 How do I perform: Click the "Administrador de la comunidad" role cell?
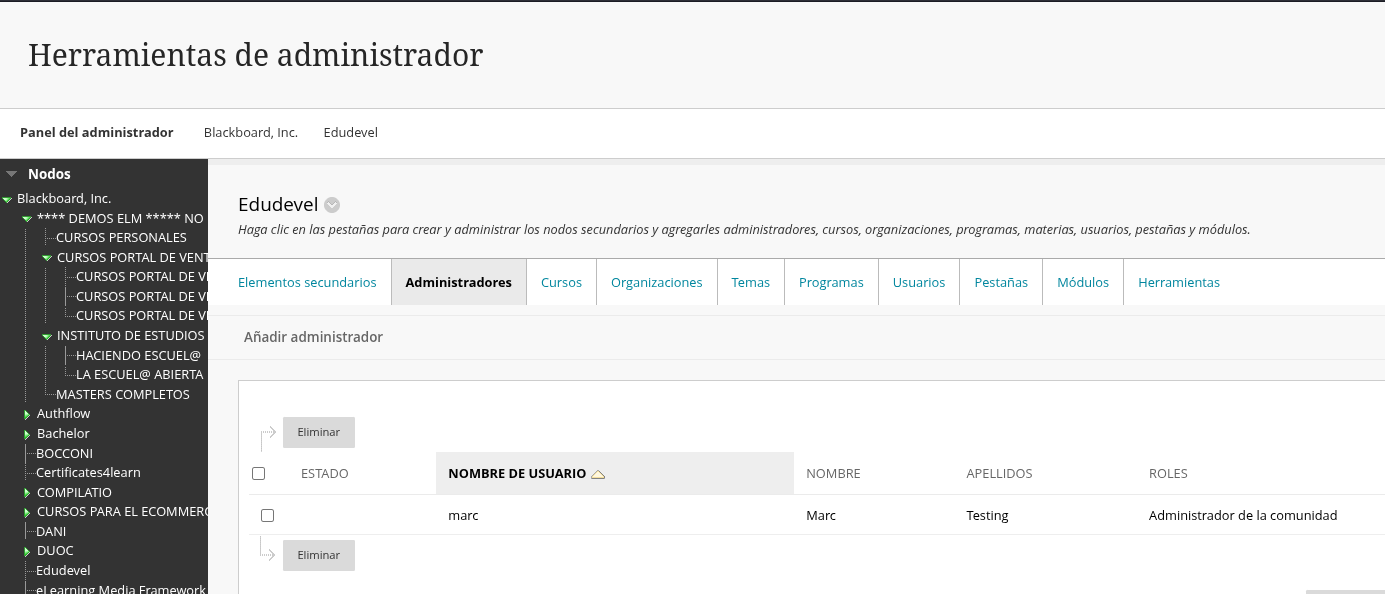[x=1243, y=516]
